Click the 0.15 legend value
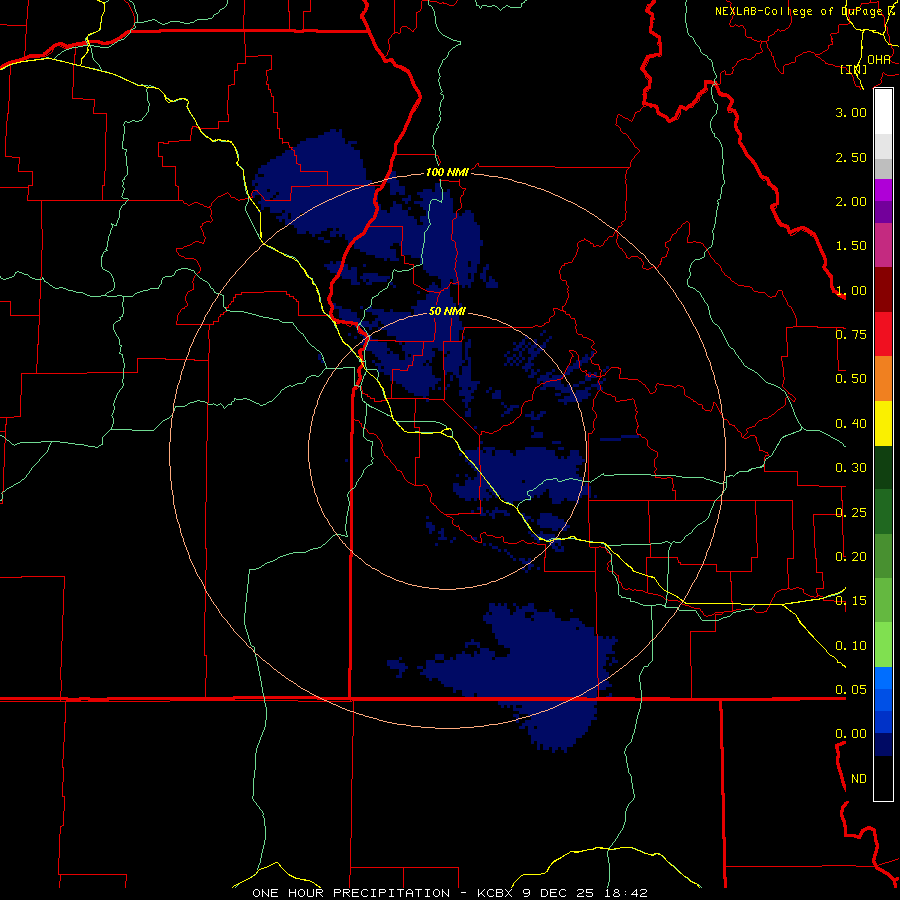 coord(851,601)
